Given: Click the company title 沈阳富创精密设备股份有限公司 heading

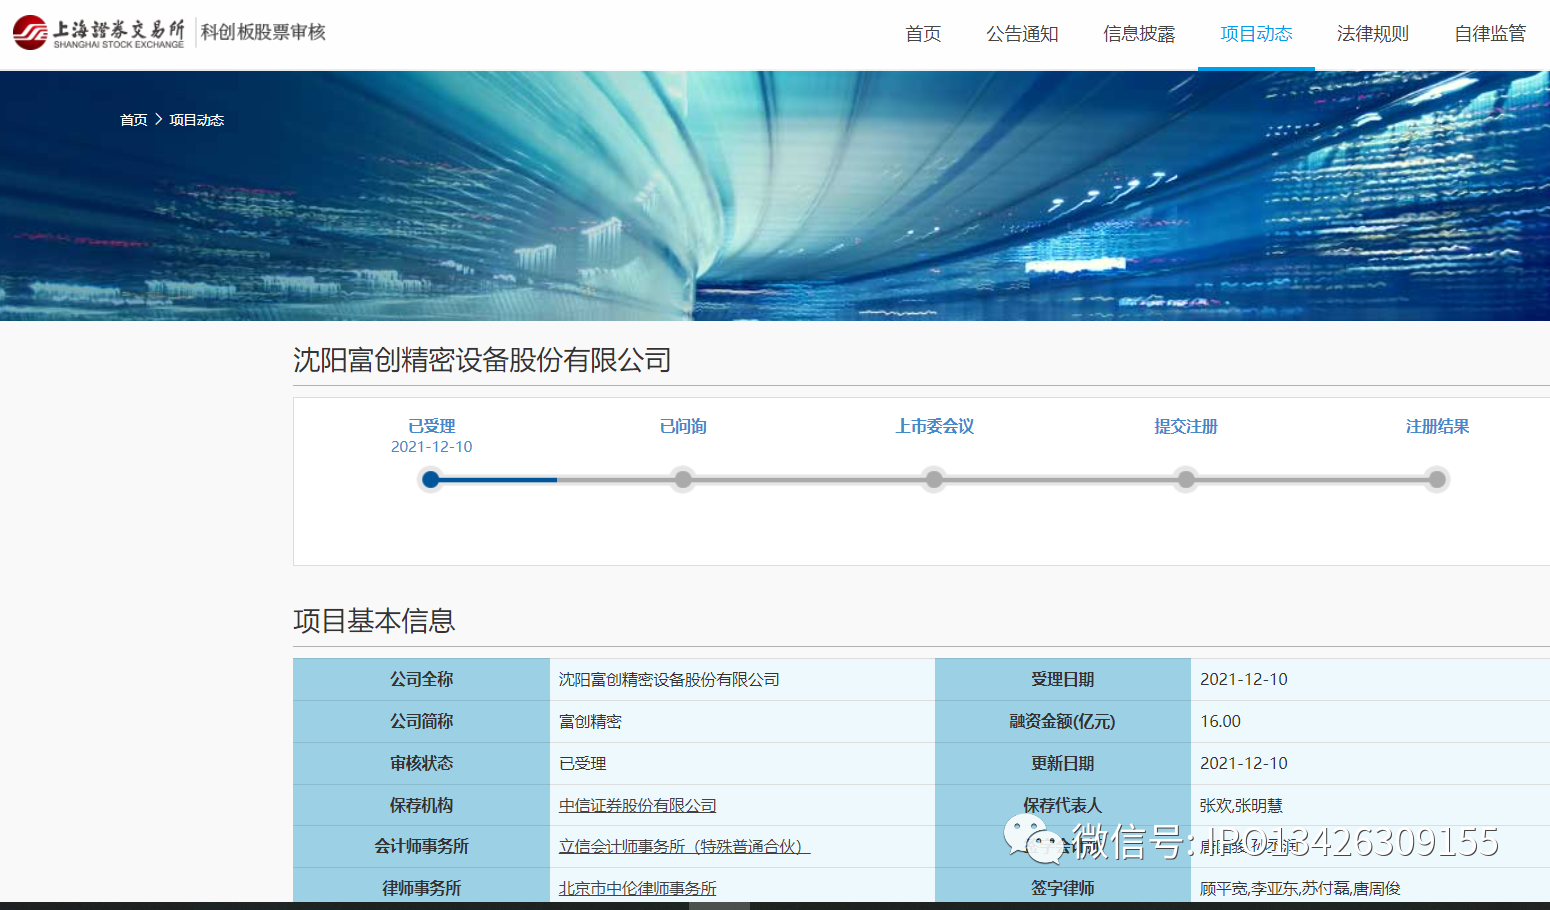Looking at the screenshot, I should (x=482, y=360).
